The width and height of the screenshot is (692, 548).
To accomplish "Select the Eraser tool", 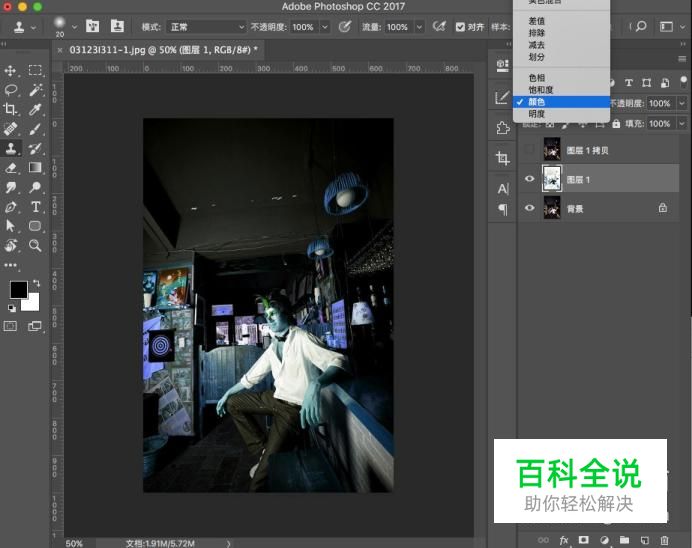I will point(11,168).
